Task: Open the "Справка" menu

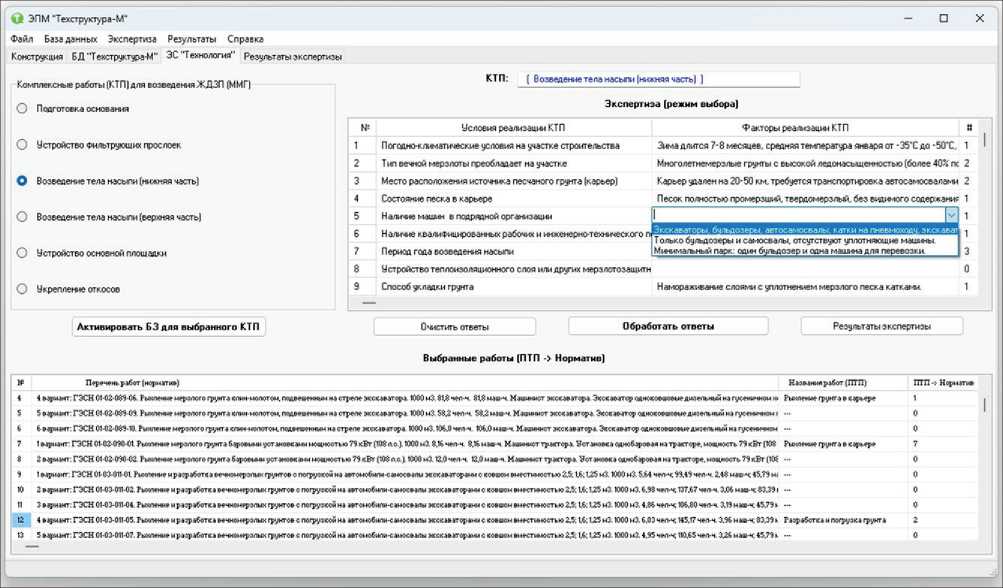Action: tap(245, 39)
